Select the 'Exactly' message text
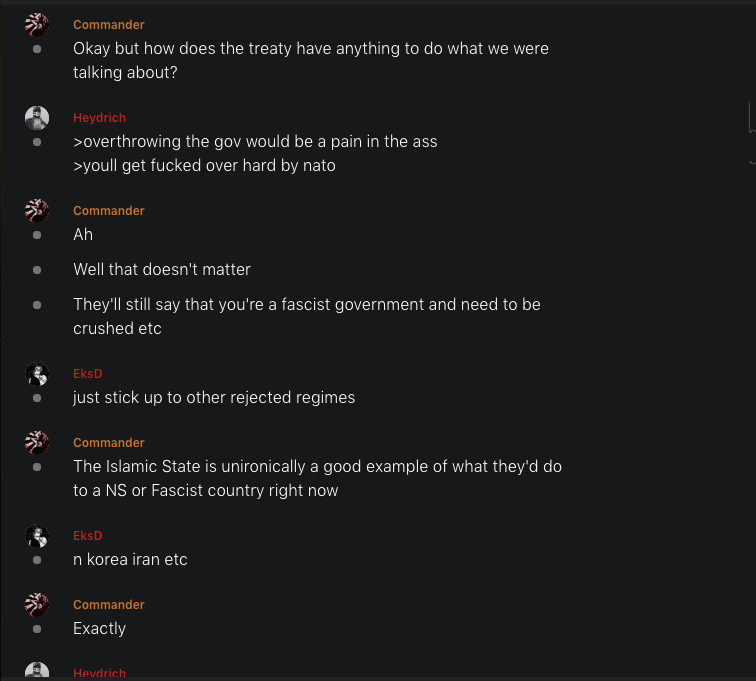 [100, 628]
